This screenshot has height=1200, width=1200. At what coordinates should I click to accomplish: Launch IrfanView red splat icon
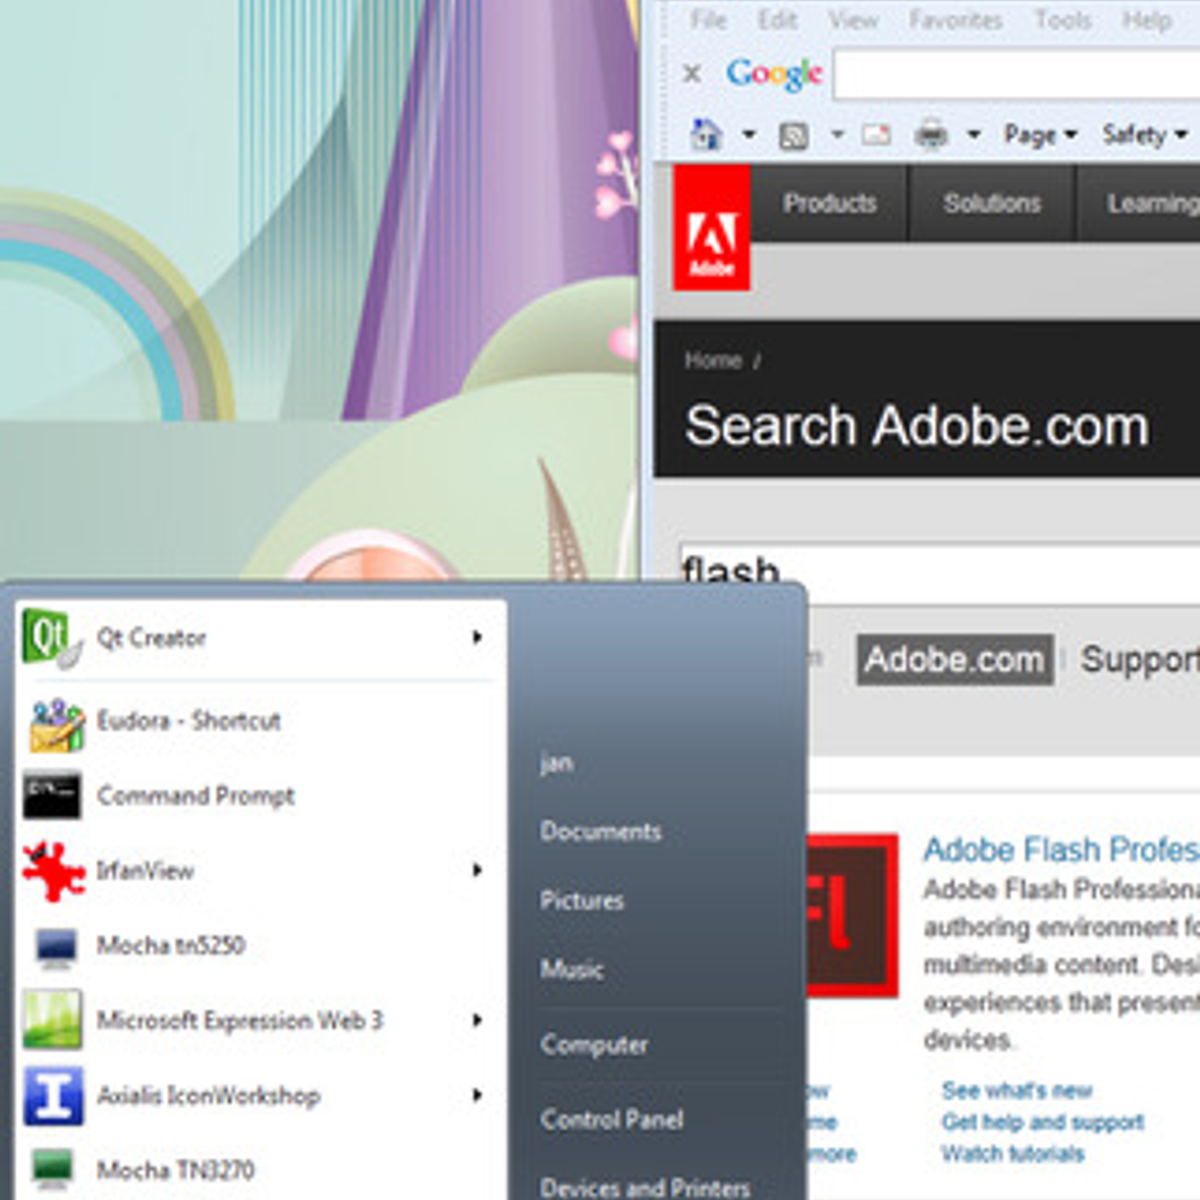[x=54, y=871]
